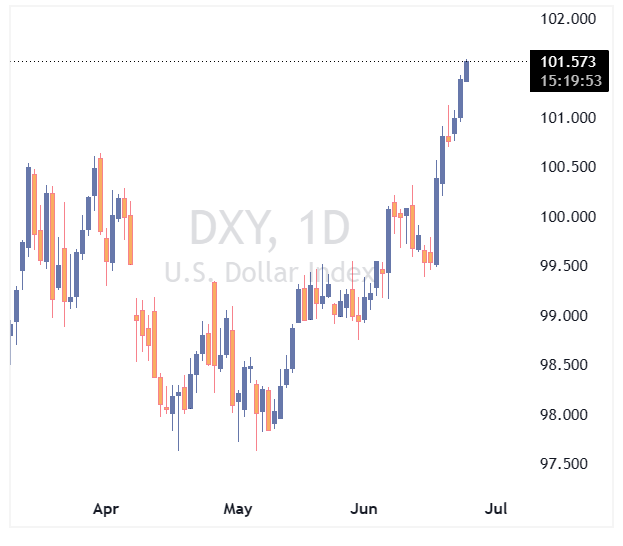Screen dimensions: 623x546
Task: Click the tall orange candle at April peak
Action: pos(101,194)
